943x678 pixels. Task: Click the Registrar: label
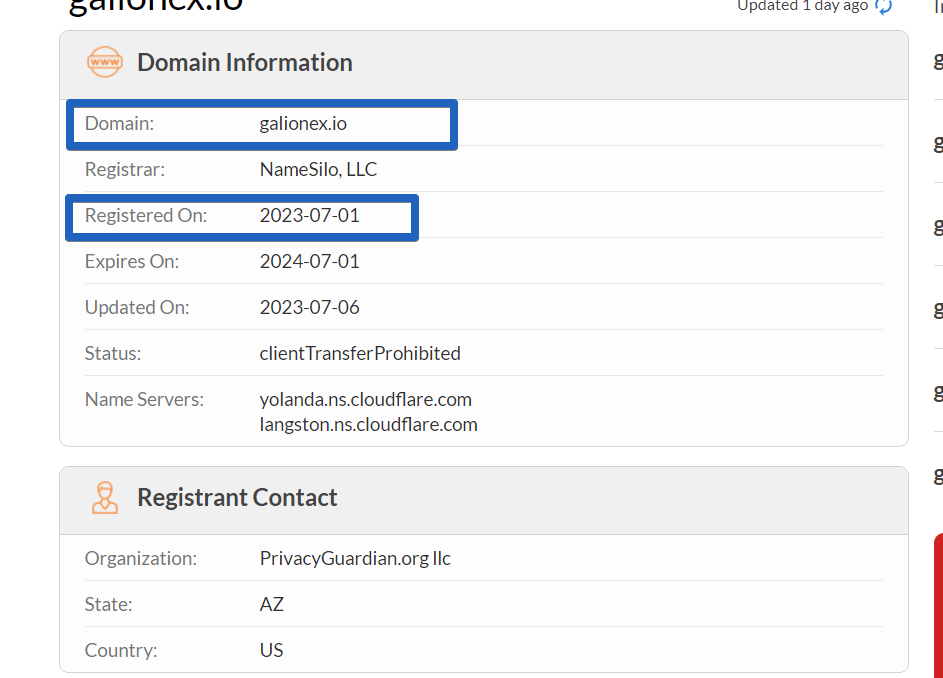124,169
